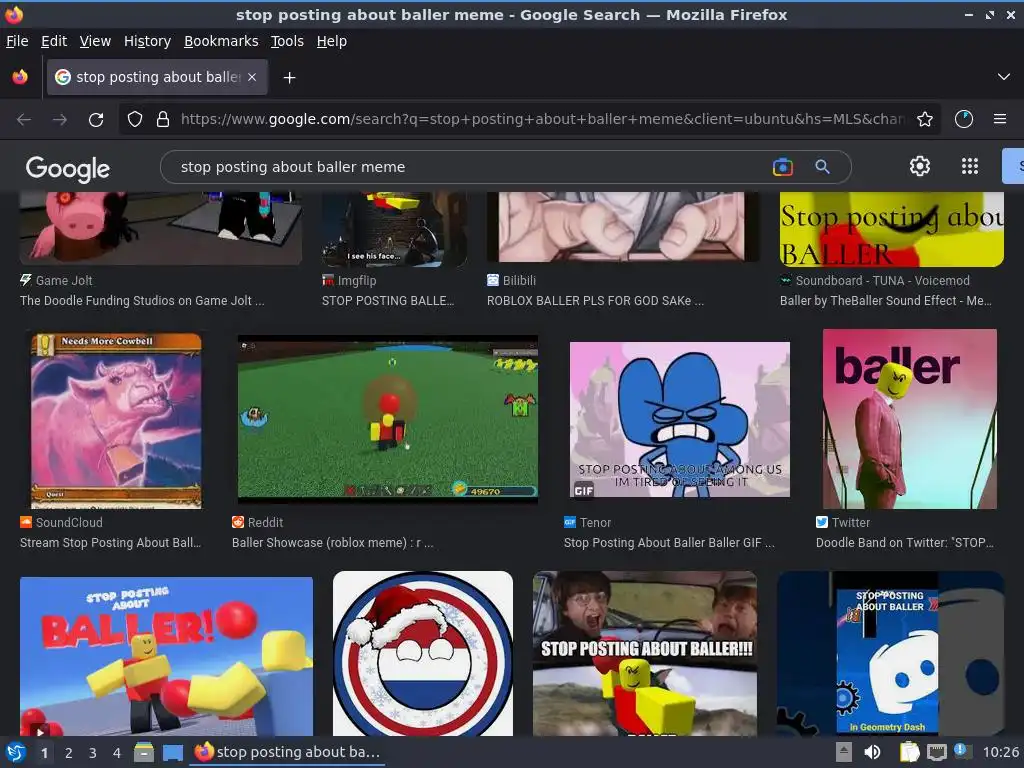Click 'STOP POSTING BALLE...' Imgflip title
Image resolution: width=1024 pixels, height=768 pixels.
click(387, 301)
